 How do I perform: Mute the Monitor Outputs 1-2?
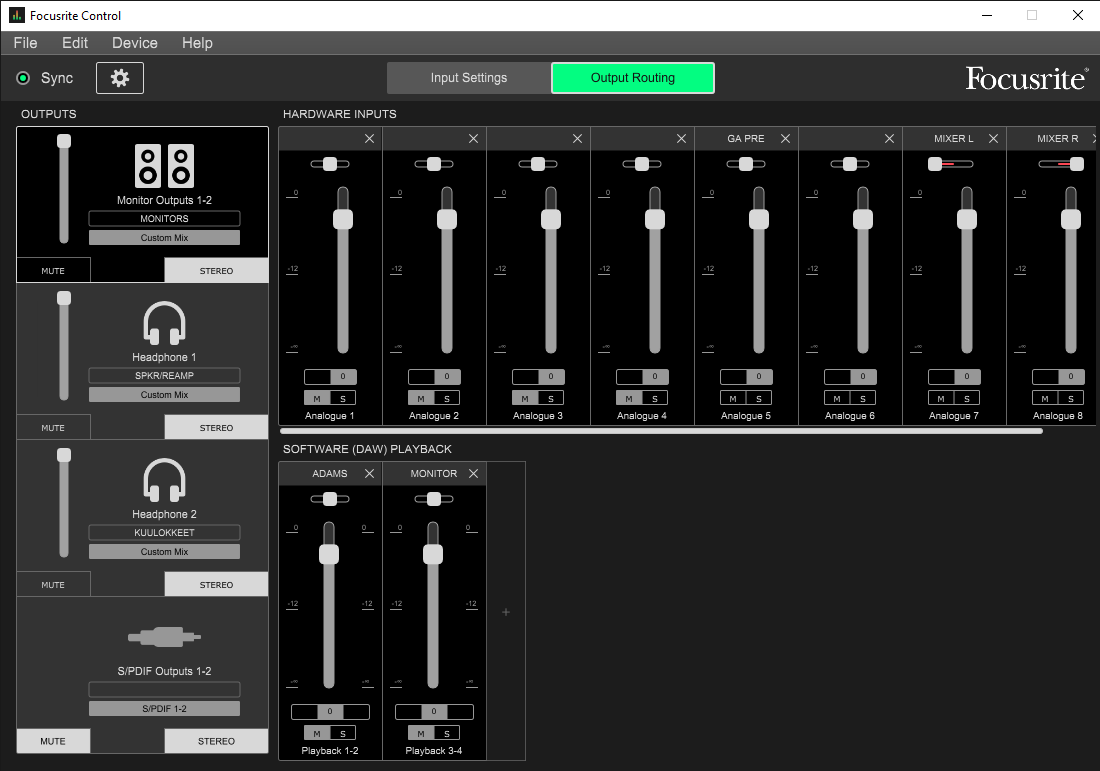[x=53, y=271]
